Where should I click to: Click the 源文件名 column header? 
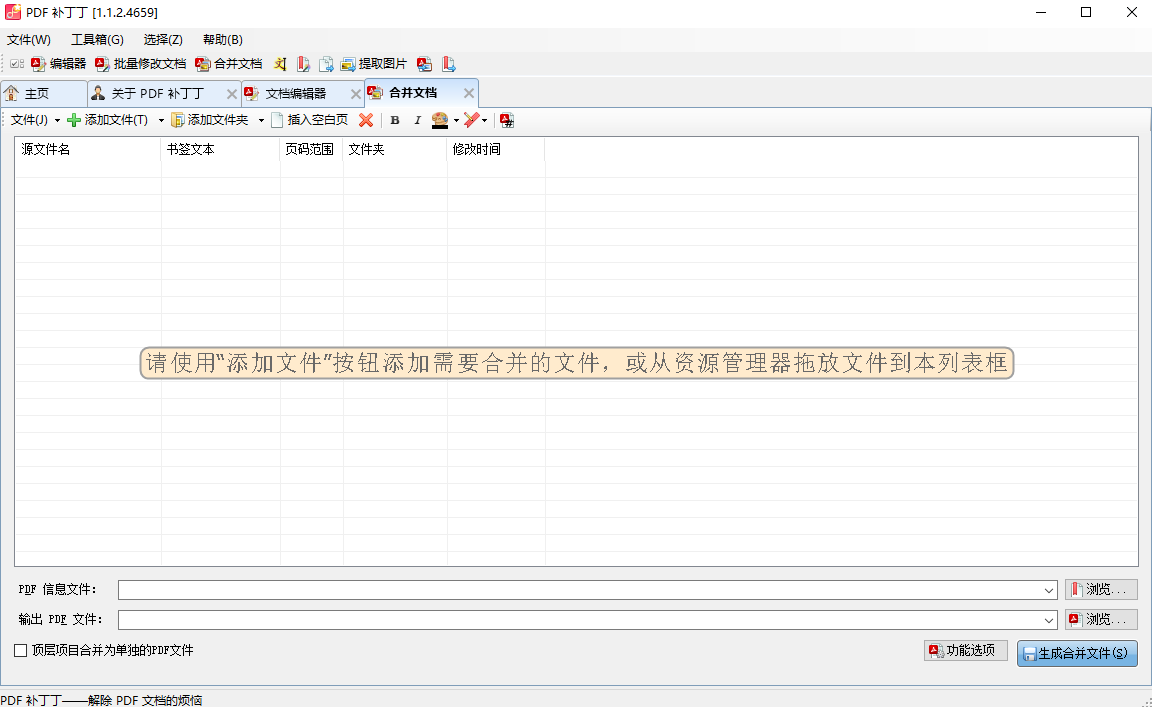tap(88, 149)
